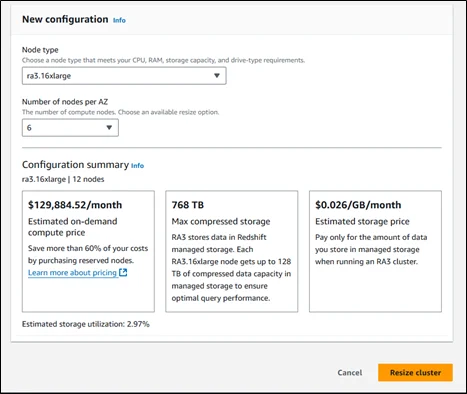Open the Learn more about pricing link
Viewport: 467px width, 394px height.
tap(72, 273)
